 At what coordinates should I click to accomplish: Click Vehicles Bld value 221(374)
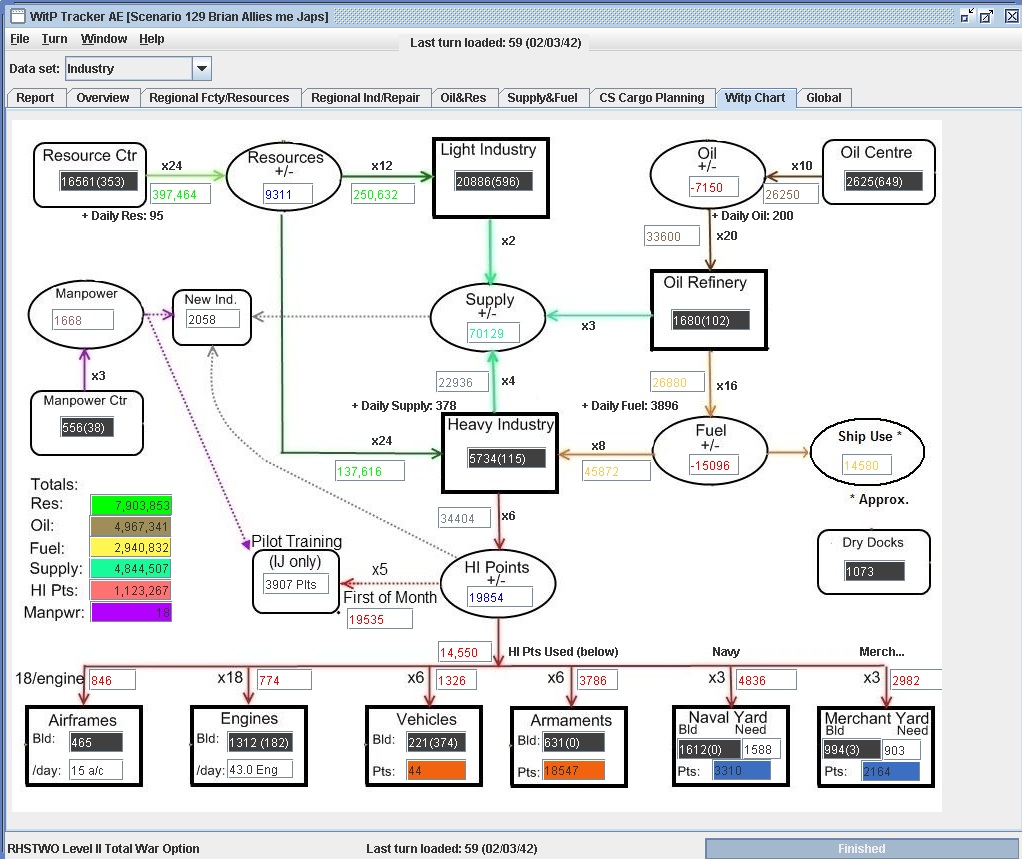pyautogui.click(x=436, y=742)
